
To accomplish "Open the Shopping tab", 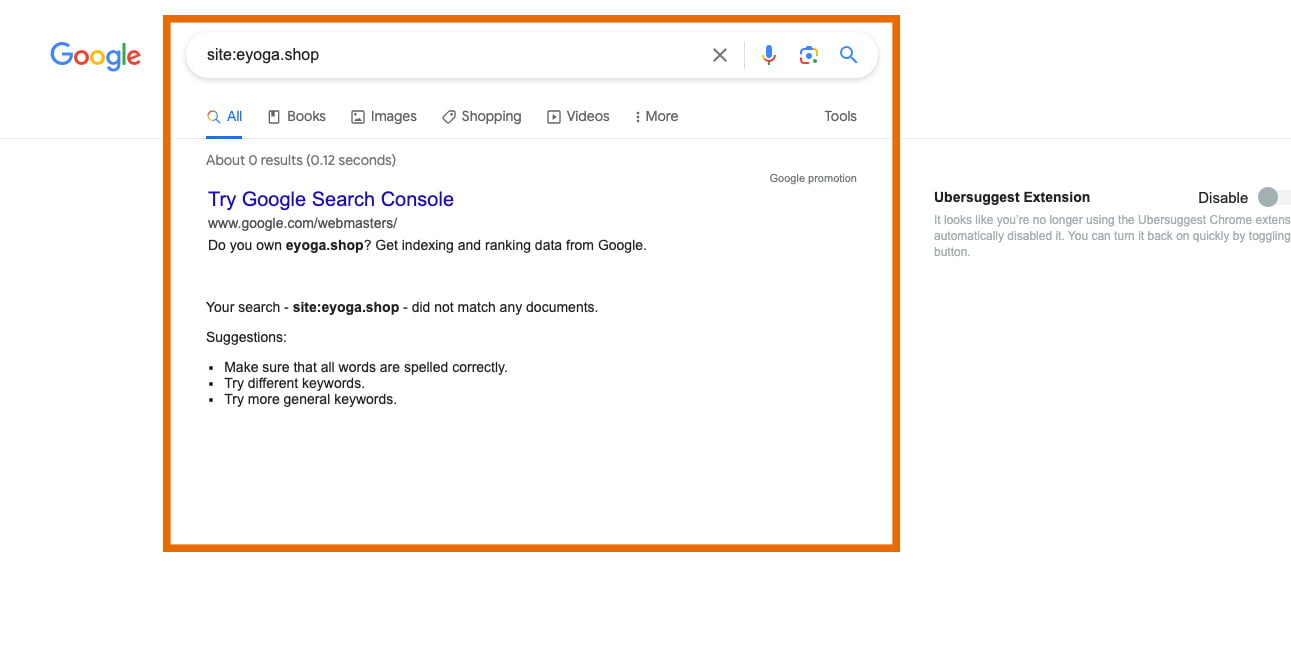I will (482, 116).
